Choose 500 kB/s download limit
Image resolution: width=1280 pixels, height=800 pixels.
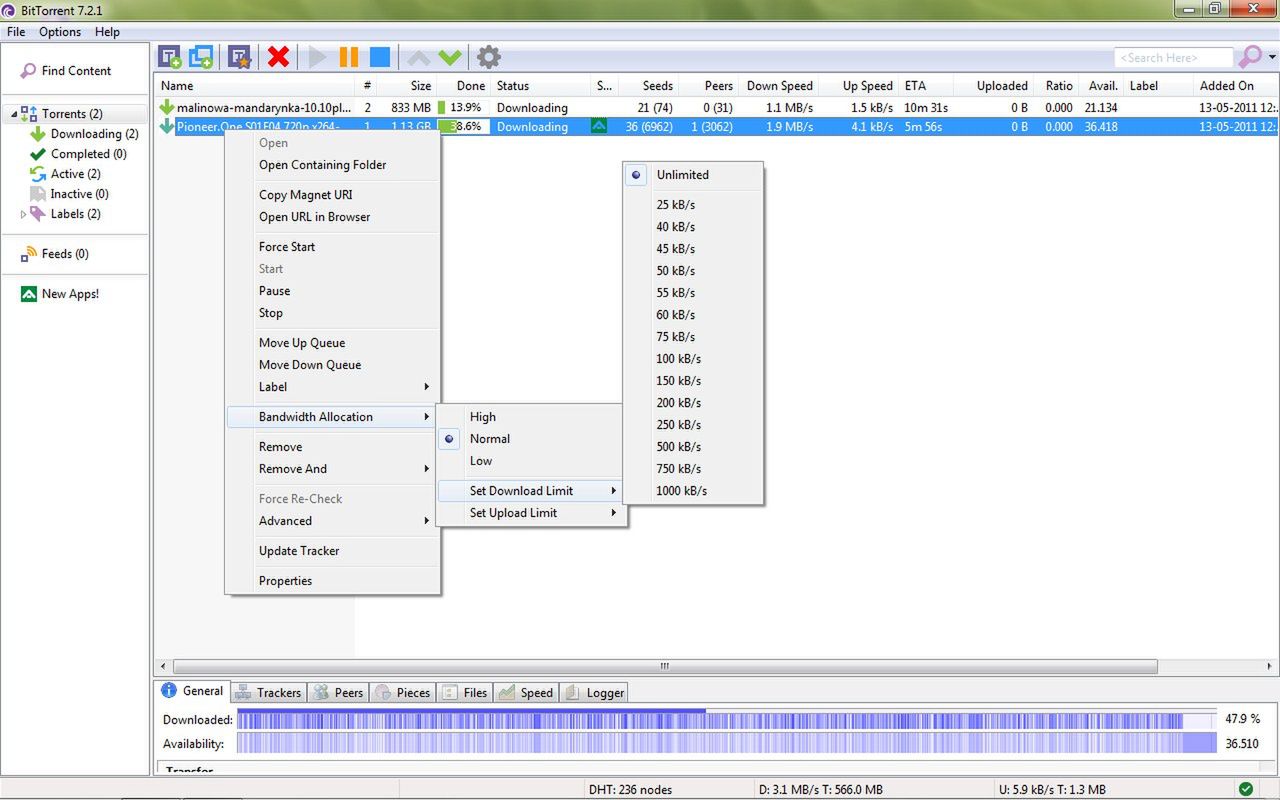tap(693, 447)
